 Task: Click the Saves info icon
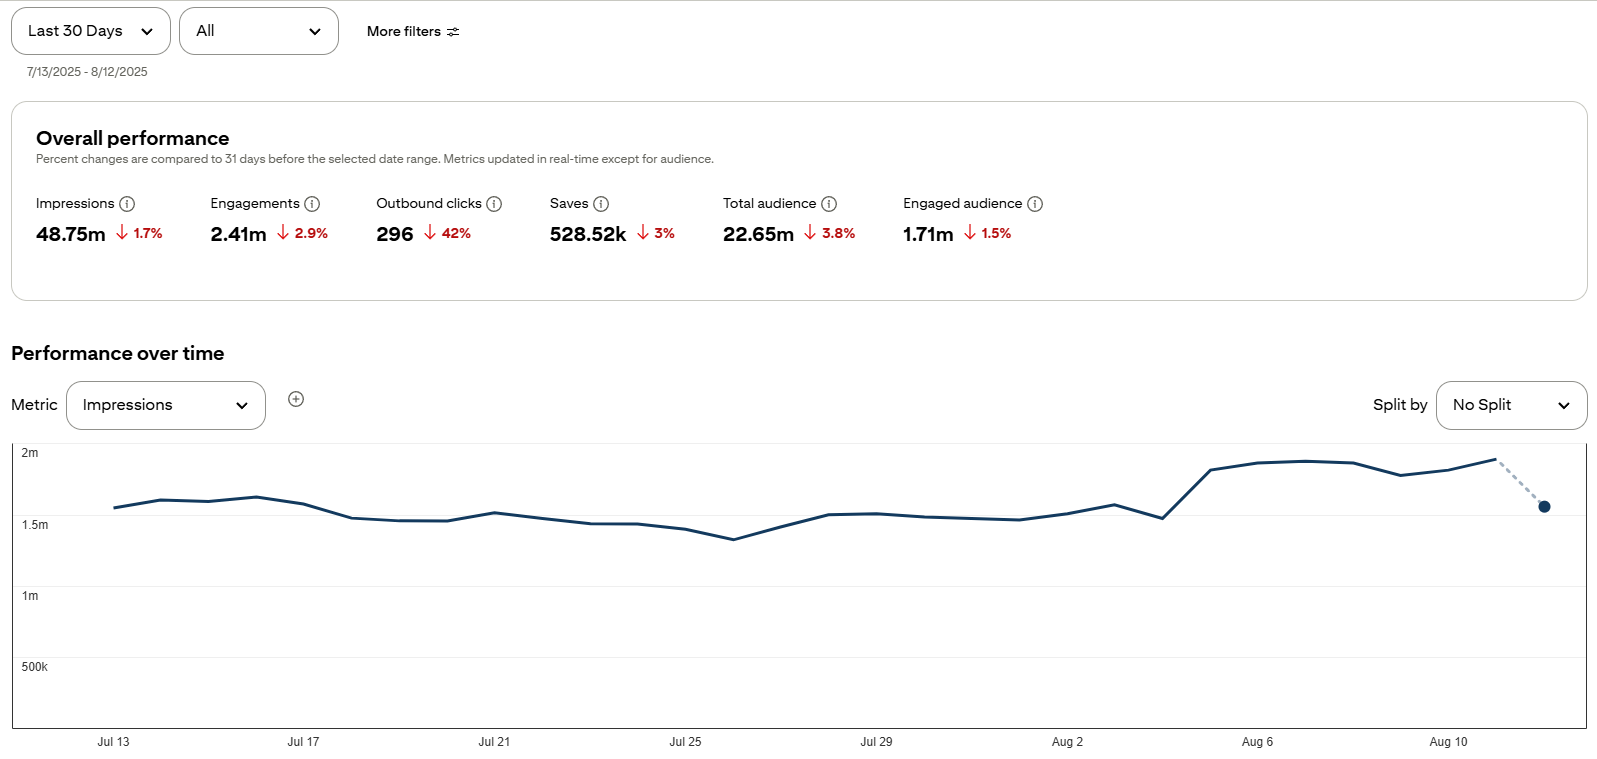pyautogui.click(x=601, y=204)
